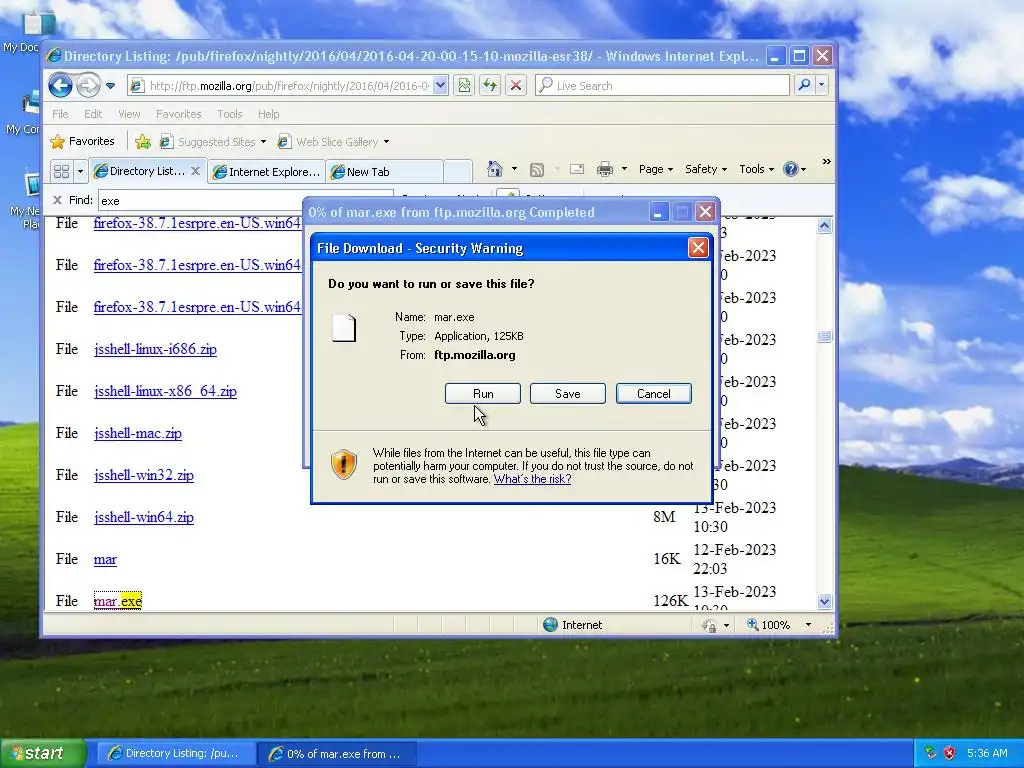Click the highlighted mar.exe link
The width and height of the screenshot is (1024, 768).
118,601
